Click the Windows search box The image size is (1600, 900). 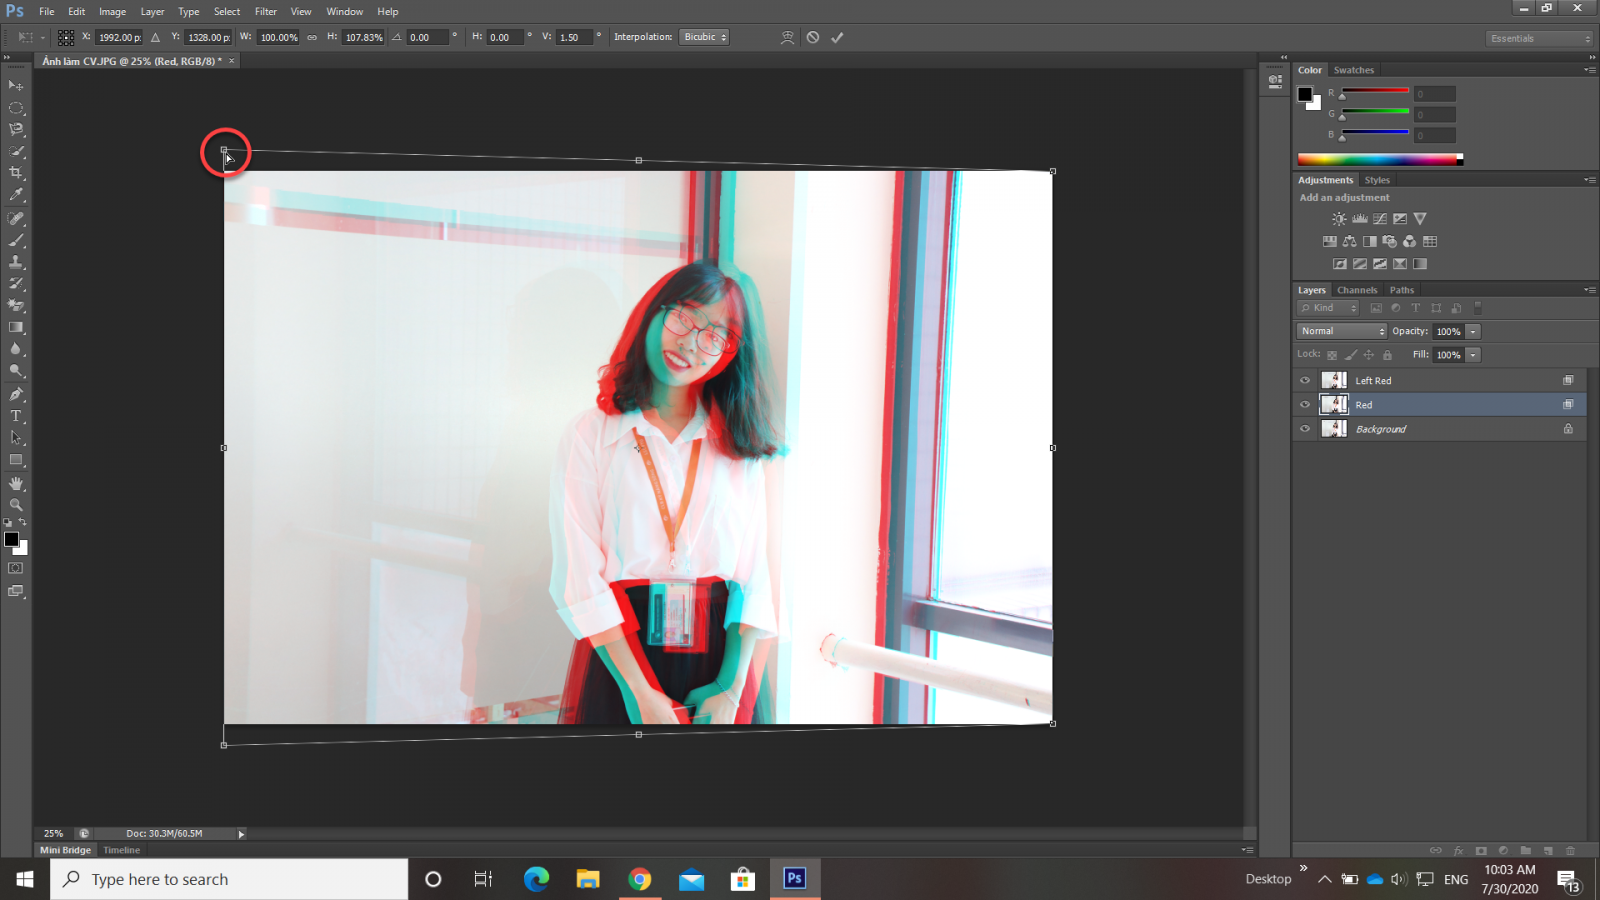[230, 879]
